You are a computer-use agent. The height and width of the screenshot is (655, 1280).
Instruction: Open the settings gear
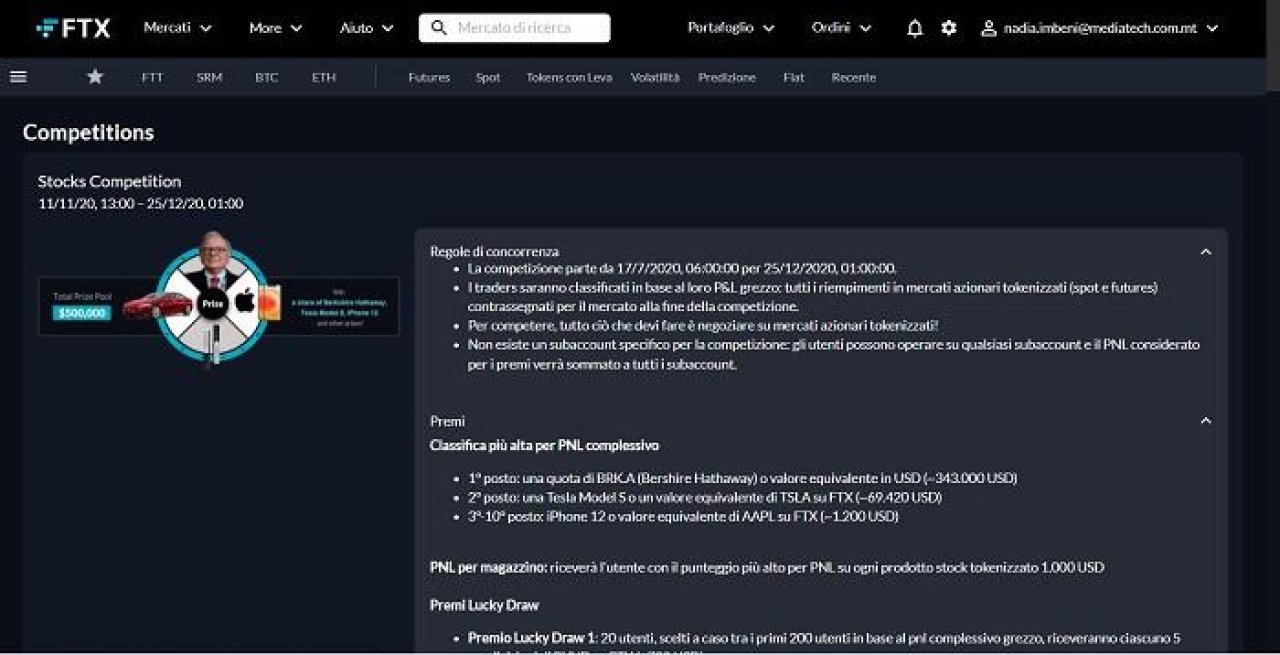949,28
